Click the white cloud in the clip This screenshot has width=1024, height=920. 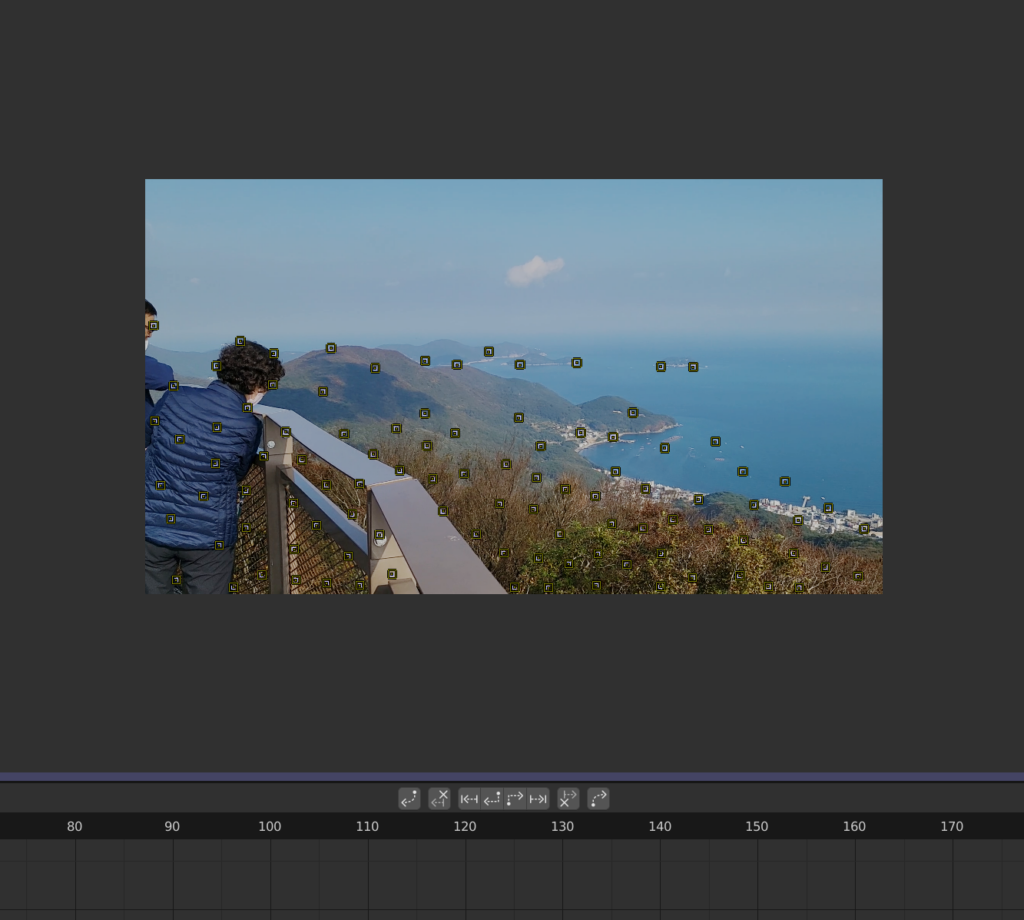point(534,270)
